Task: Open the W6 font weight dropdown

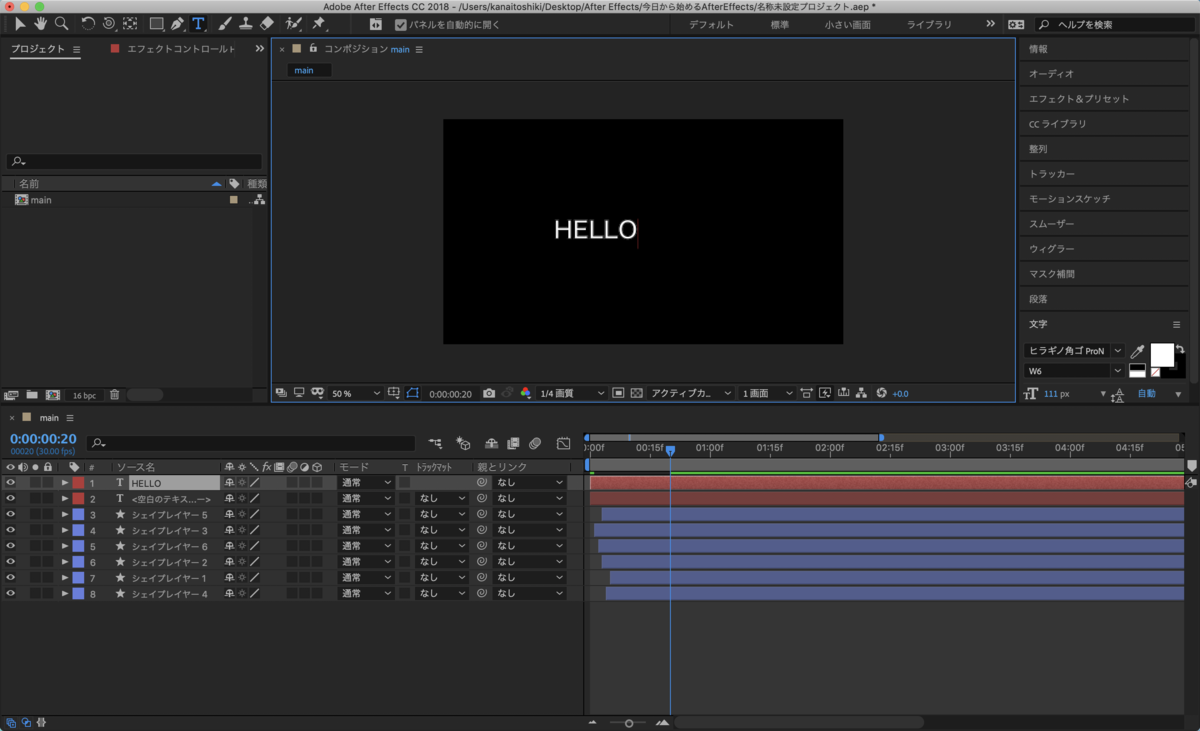Action: pos(1074,371)
